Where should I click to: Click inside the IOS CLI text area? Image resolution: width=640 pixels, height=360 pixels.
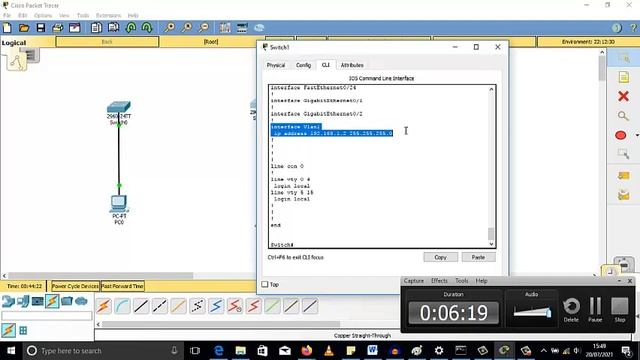point(378,167)
